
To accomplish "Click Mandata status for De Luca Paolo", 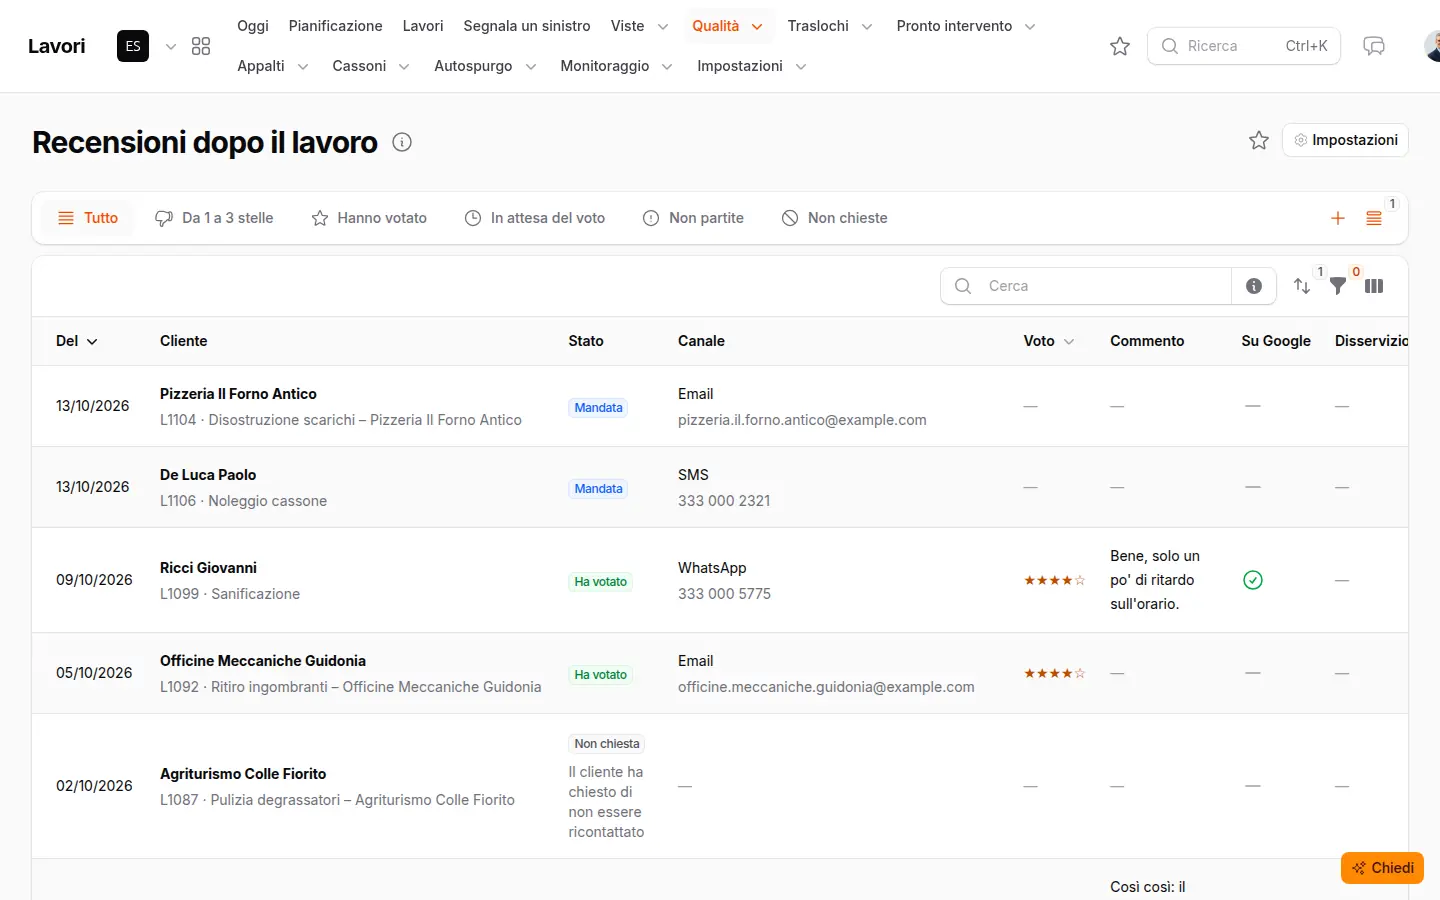I will tap(598, 489).
